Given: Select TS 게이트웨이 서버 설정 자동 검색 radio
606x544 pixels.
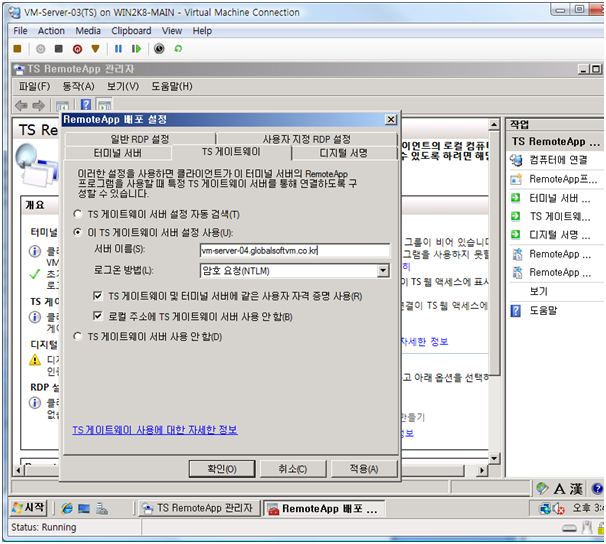Looking at the screenshot, I should coord(78,214).
